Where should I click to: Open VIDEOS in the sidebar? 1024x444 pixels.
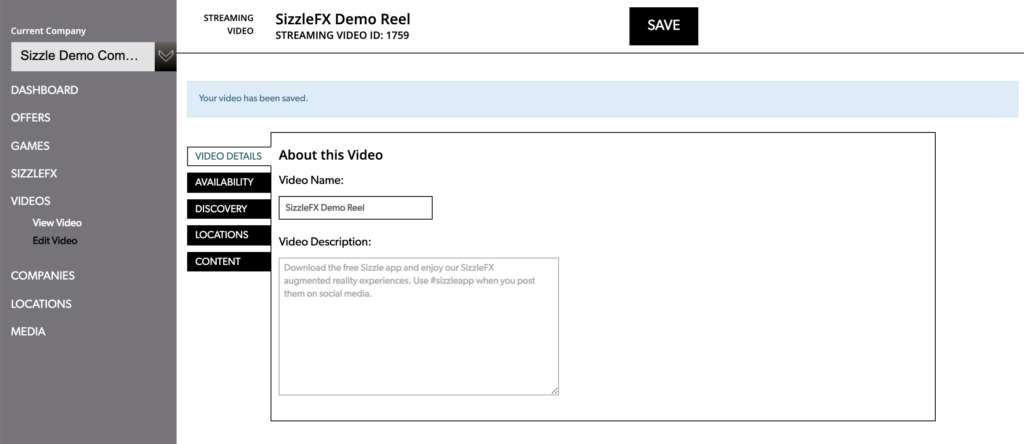pyautogui.click(x=30, y=201)
